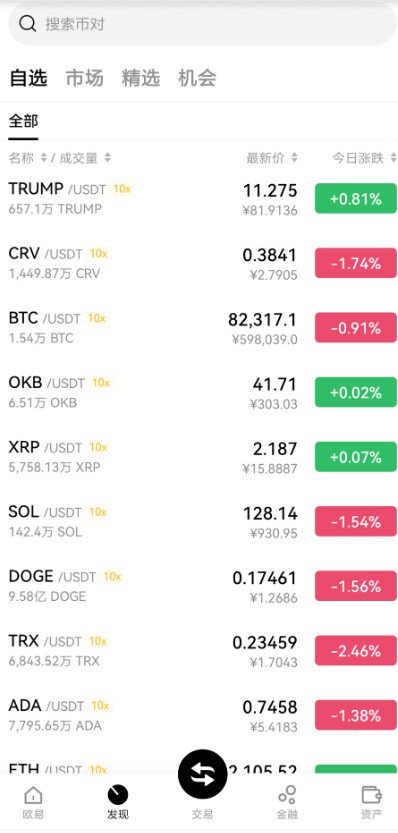Open the 机会 tab
The width and height of the screenshot is (398, 833).
click(197, 78)
